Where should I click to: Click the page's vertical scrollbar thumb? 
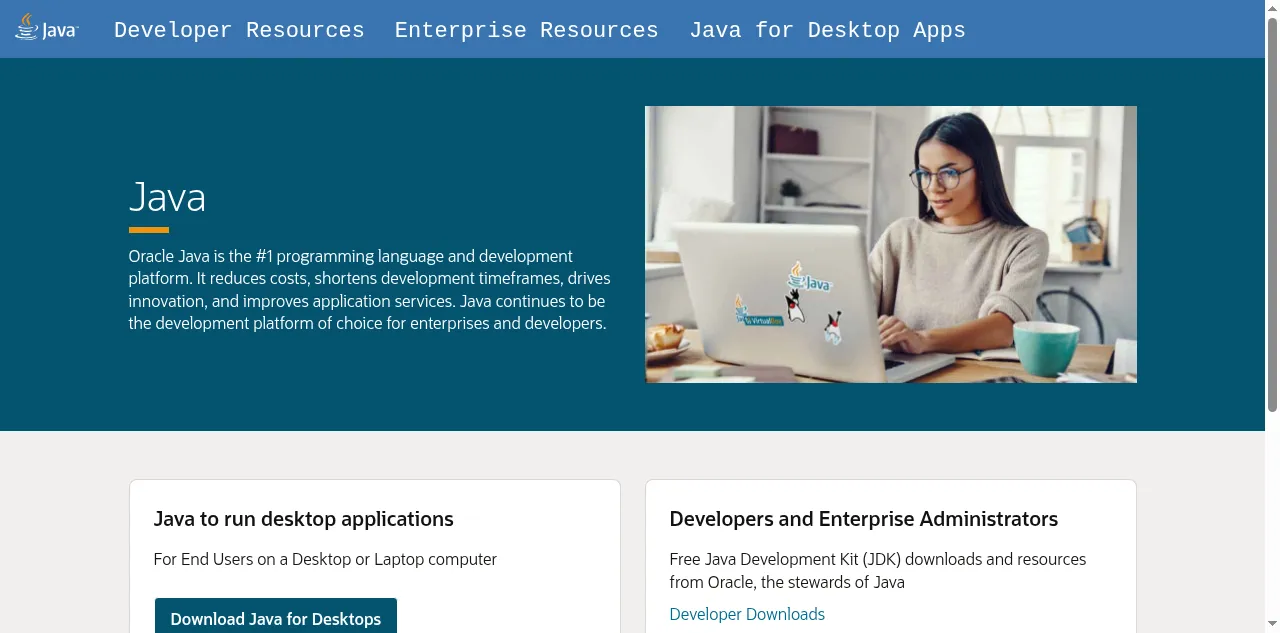coord(1272,214)
